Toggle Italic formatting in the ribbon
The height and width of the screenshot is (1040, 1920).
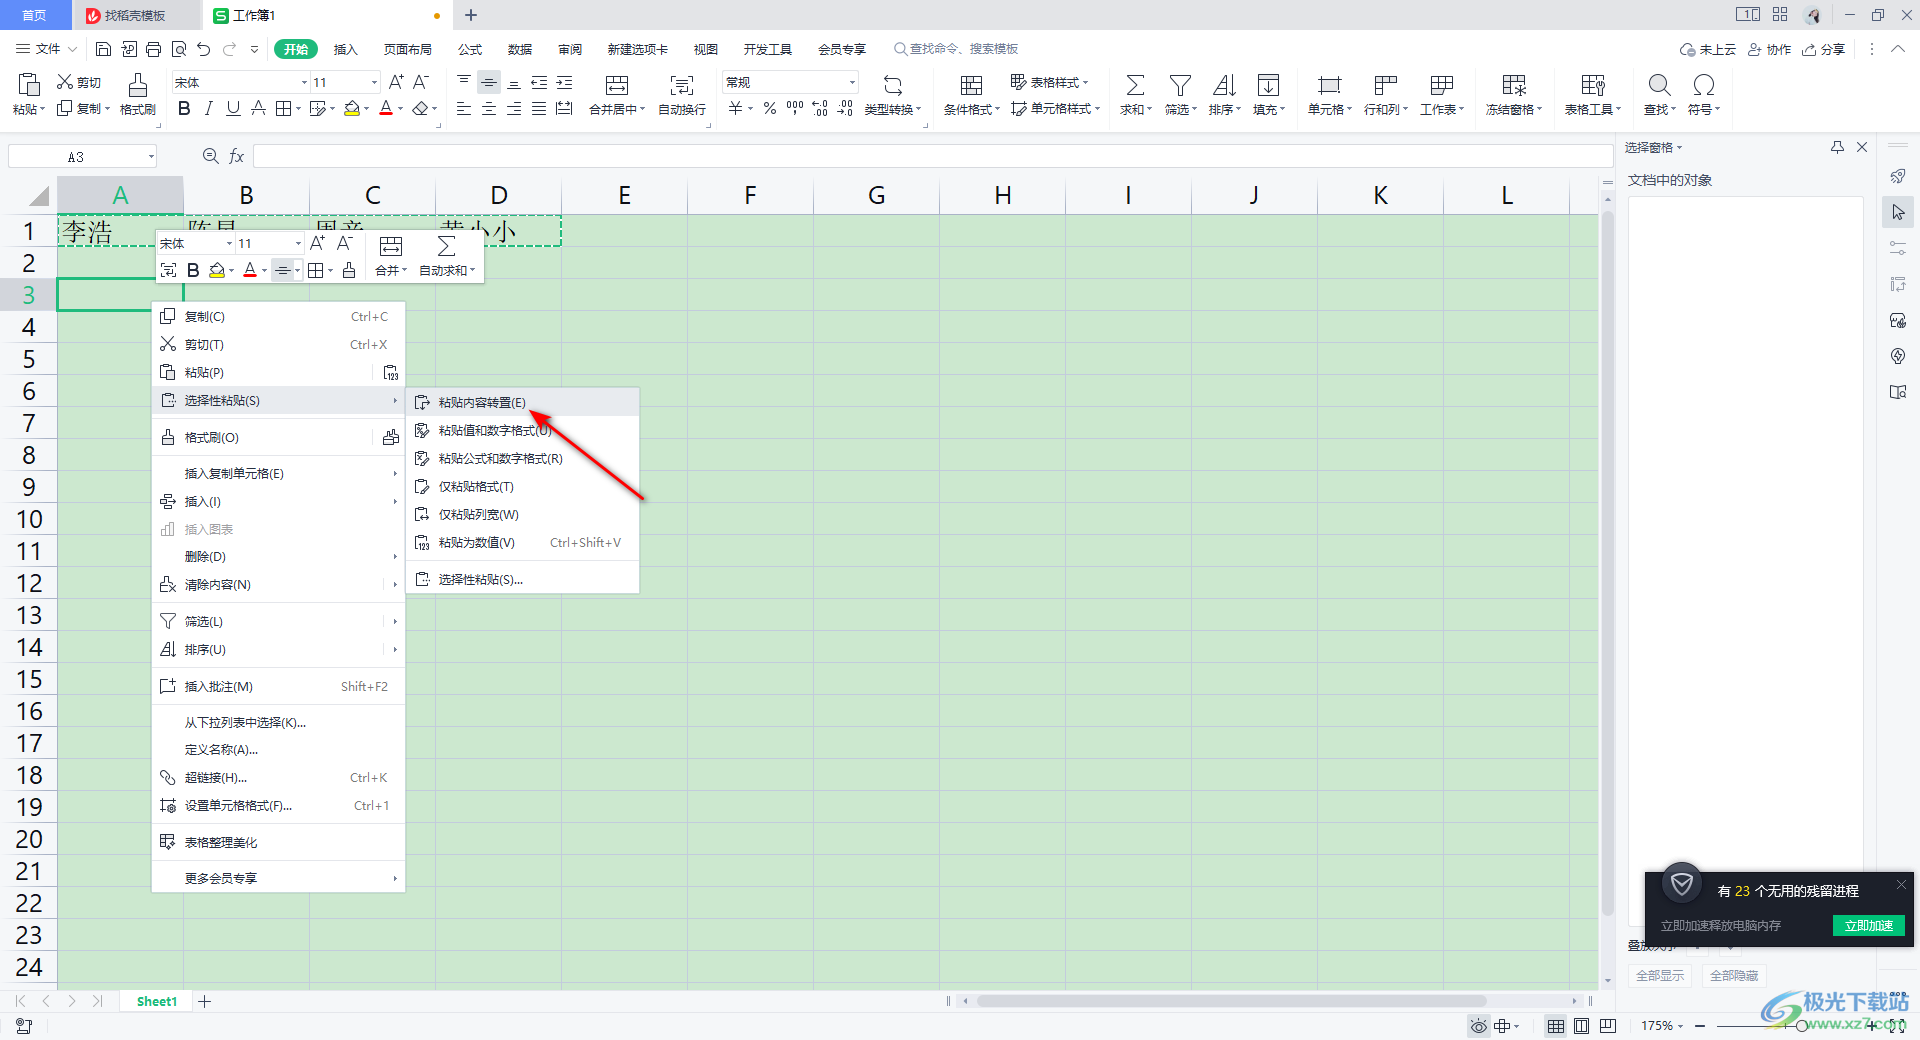208,108
